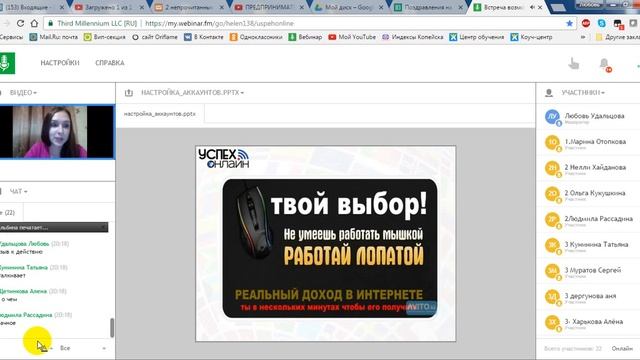Screen dimensions: 640x360
Task: Click Удальцова Любовь name in chat
Action: tap(24, 244)
